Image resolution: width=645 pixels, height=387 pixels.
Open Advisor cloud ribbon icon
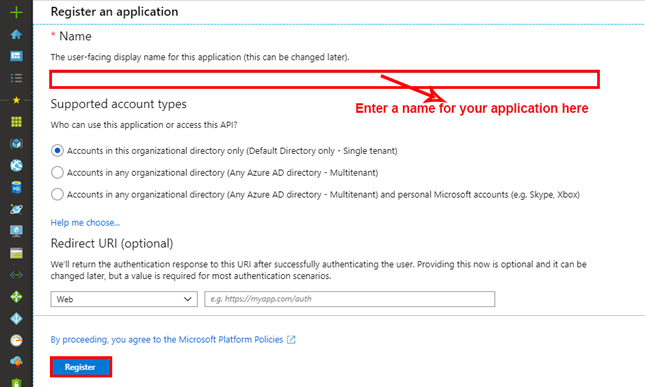click(16, 362)
